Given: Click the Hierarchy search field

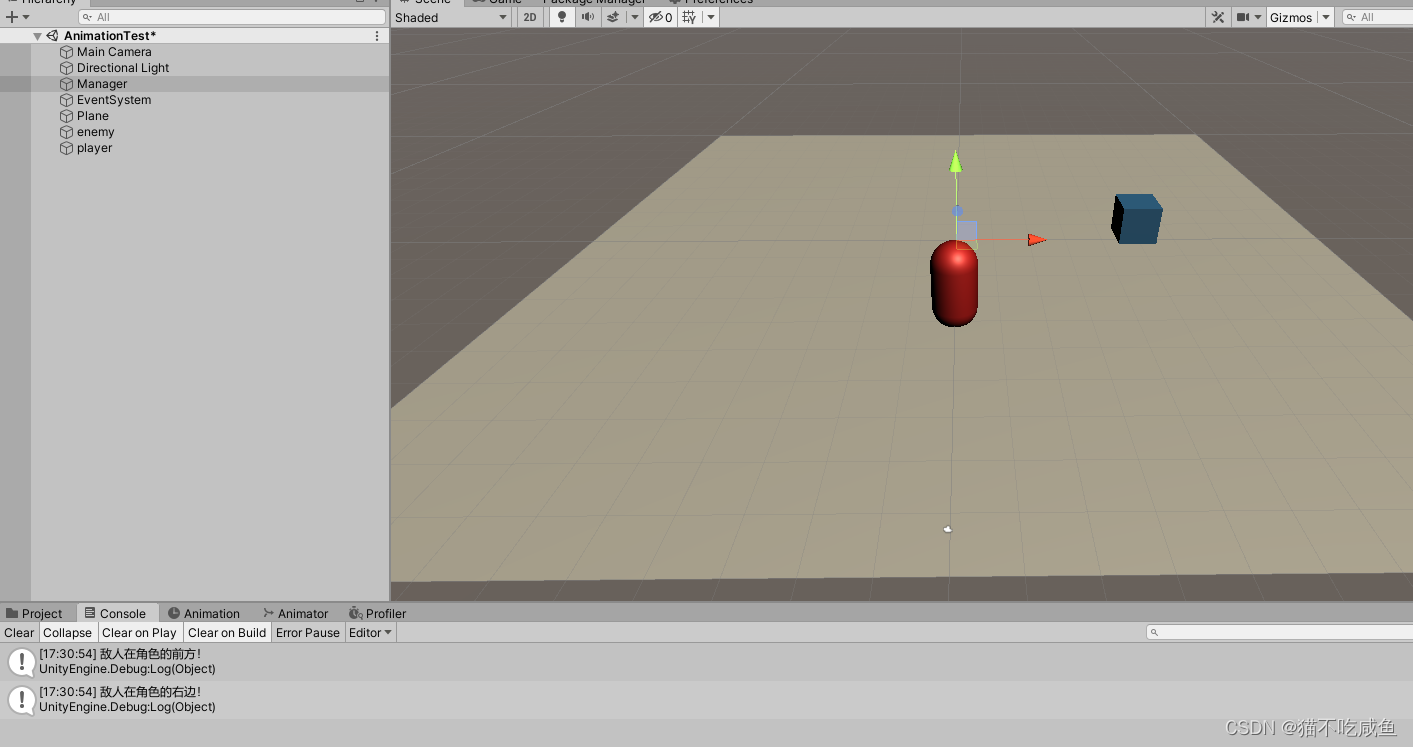Looking at the screenshot, I should click(232, 17).
